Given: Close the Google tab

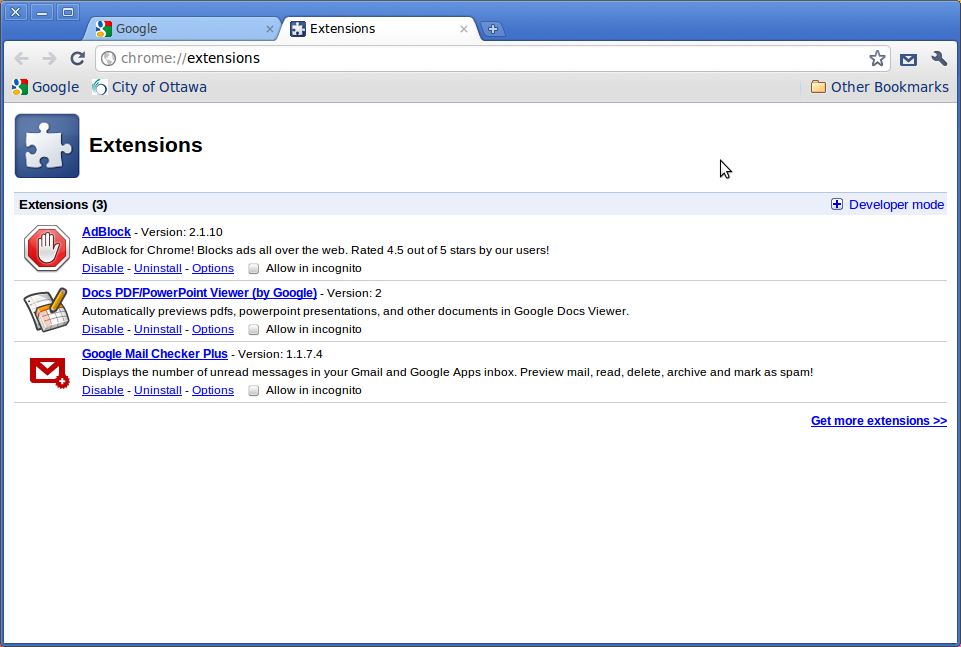Looking at the screenshot, I should [270, 29].
